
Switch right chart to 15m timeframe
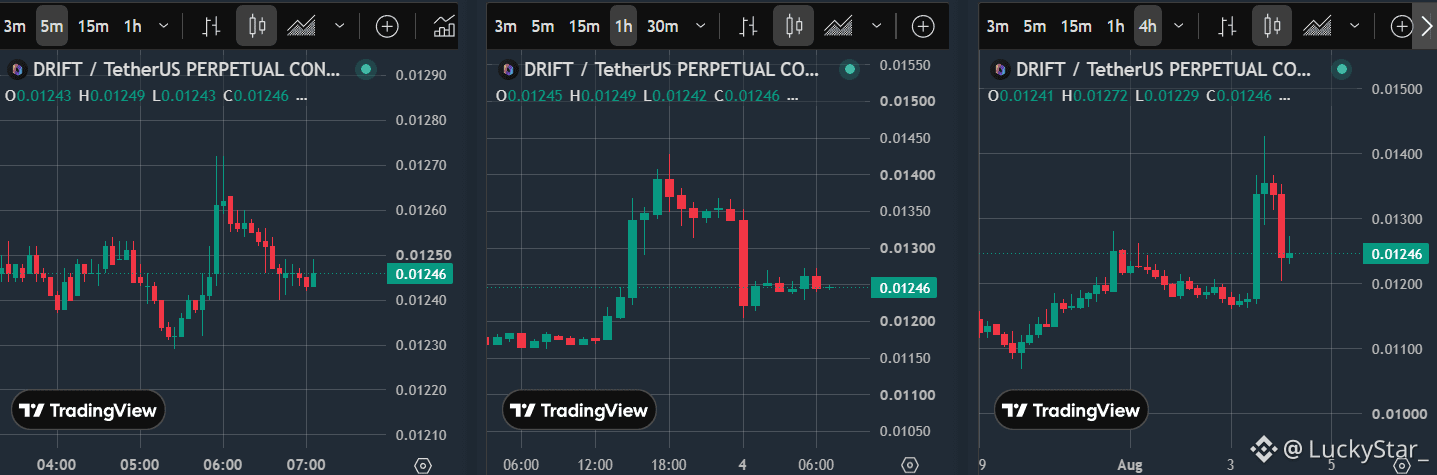coord(1076,26)
